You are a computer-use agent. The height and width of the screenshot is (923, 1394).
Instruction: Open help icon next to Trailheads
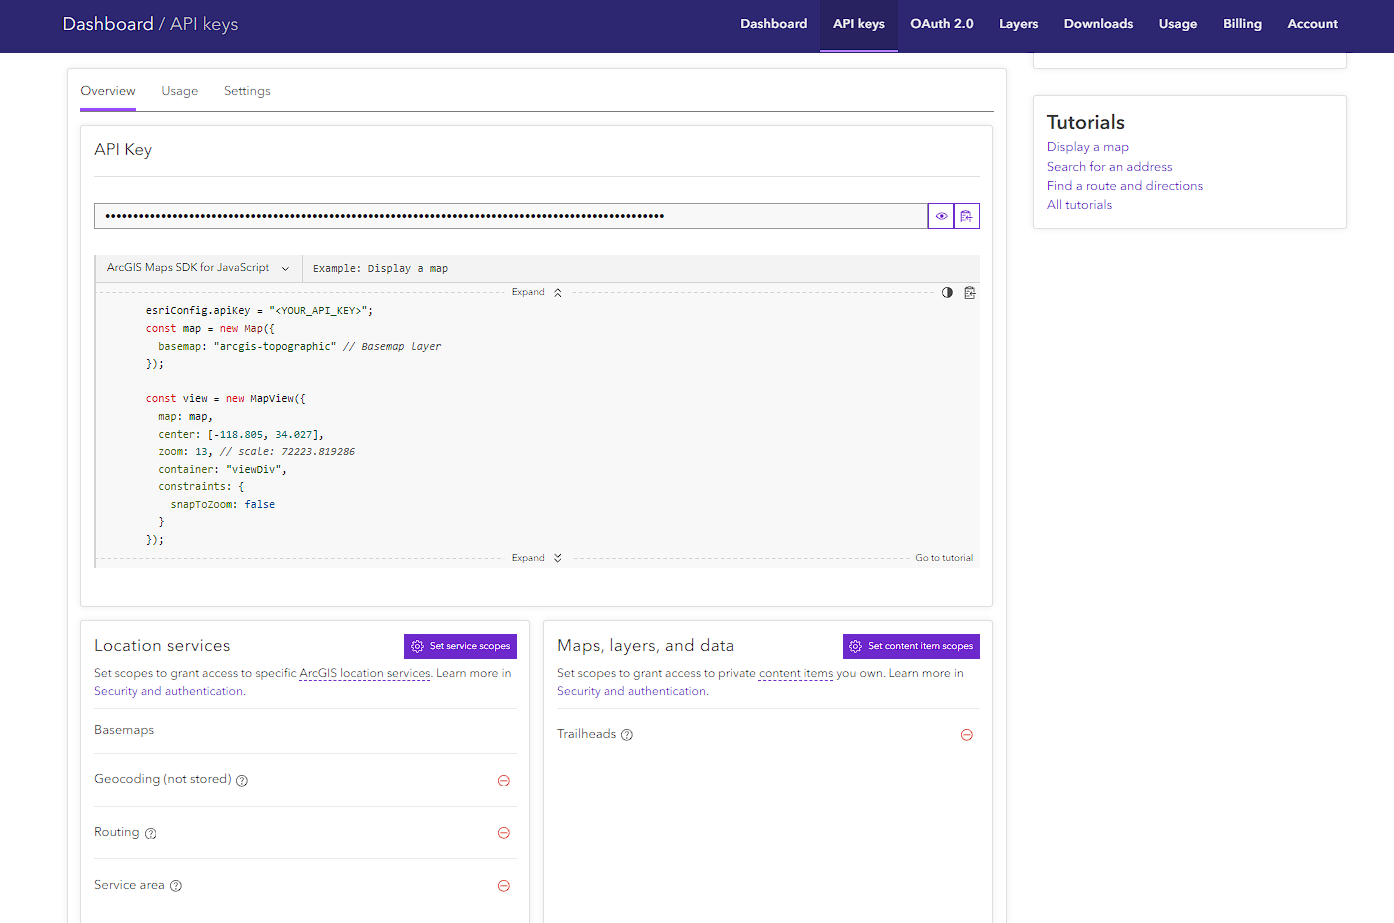[x=627, y=735]
